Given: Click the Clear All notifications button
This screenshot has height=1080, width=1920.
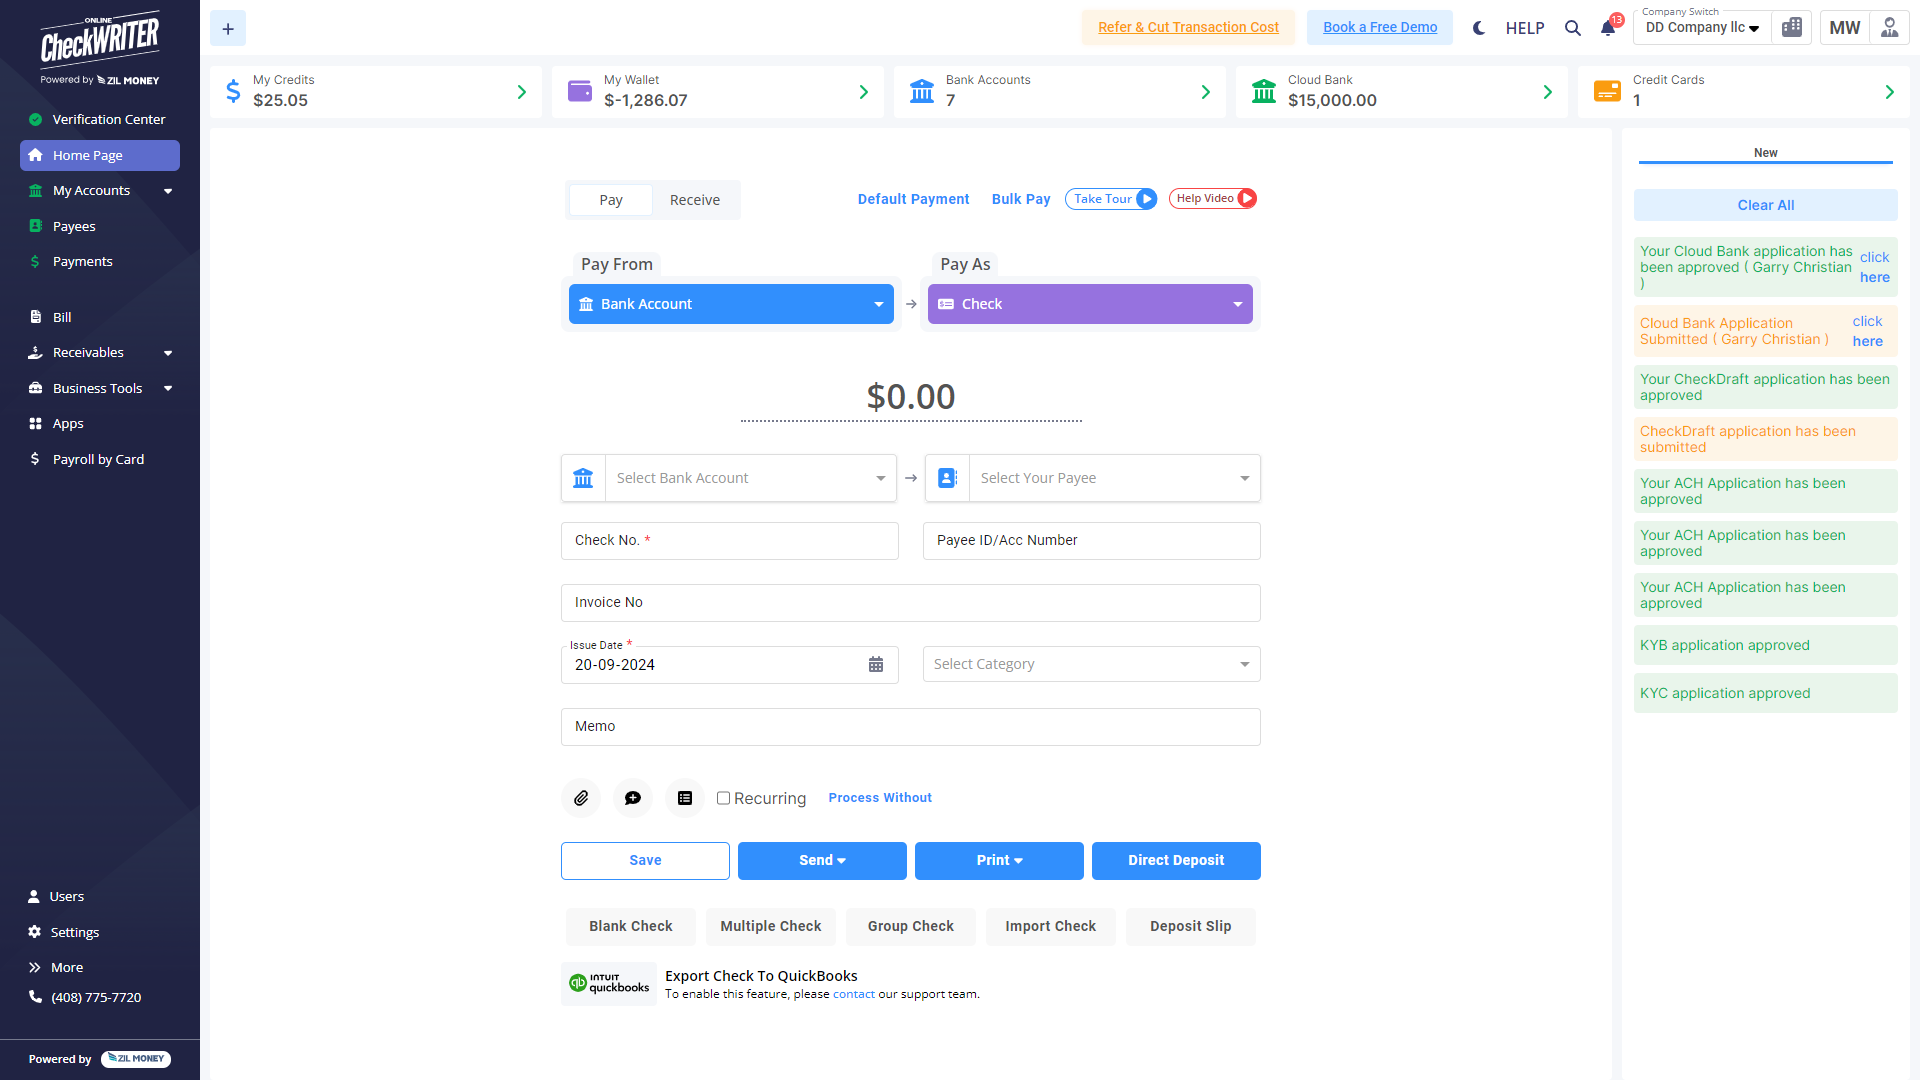Looking at the screenshot, I should tap(1766, 205).
